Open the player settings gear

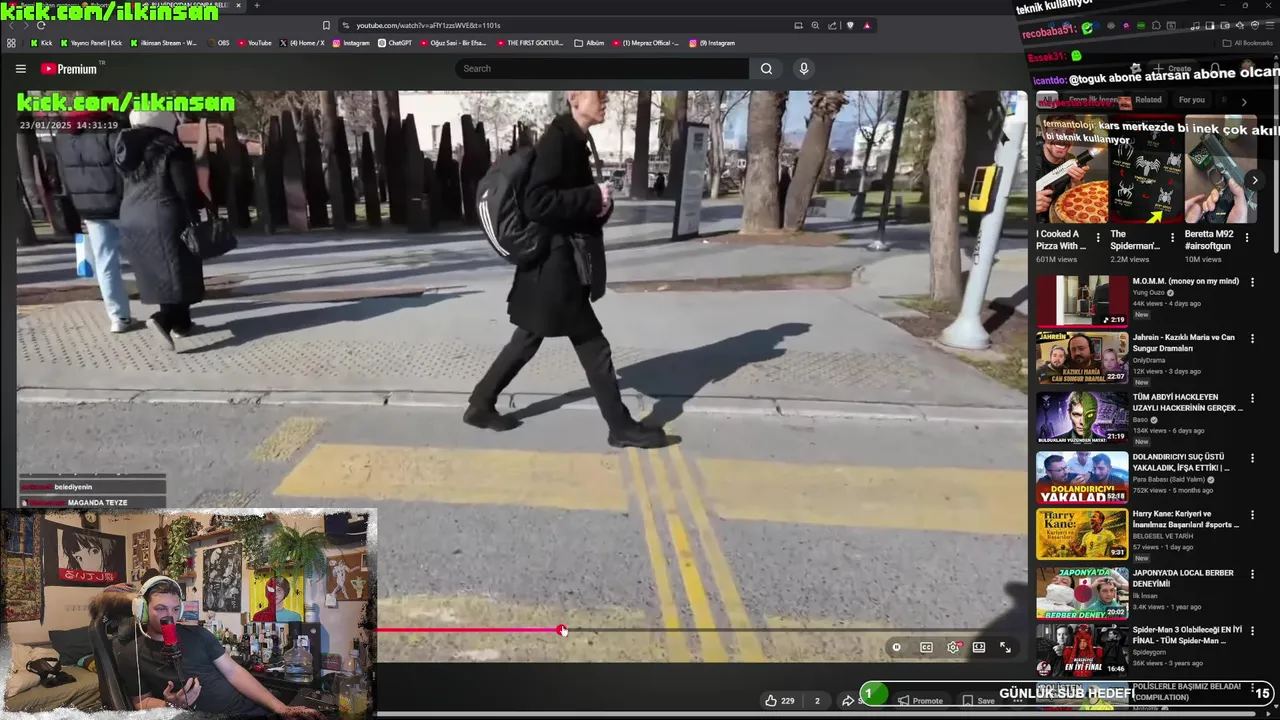tap(953, 648)
